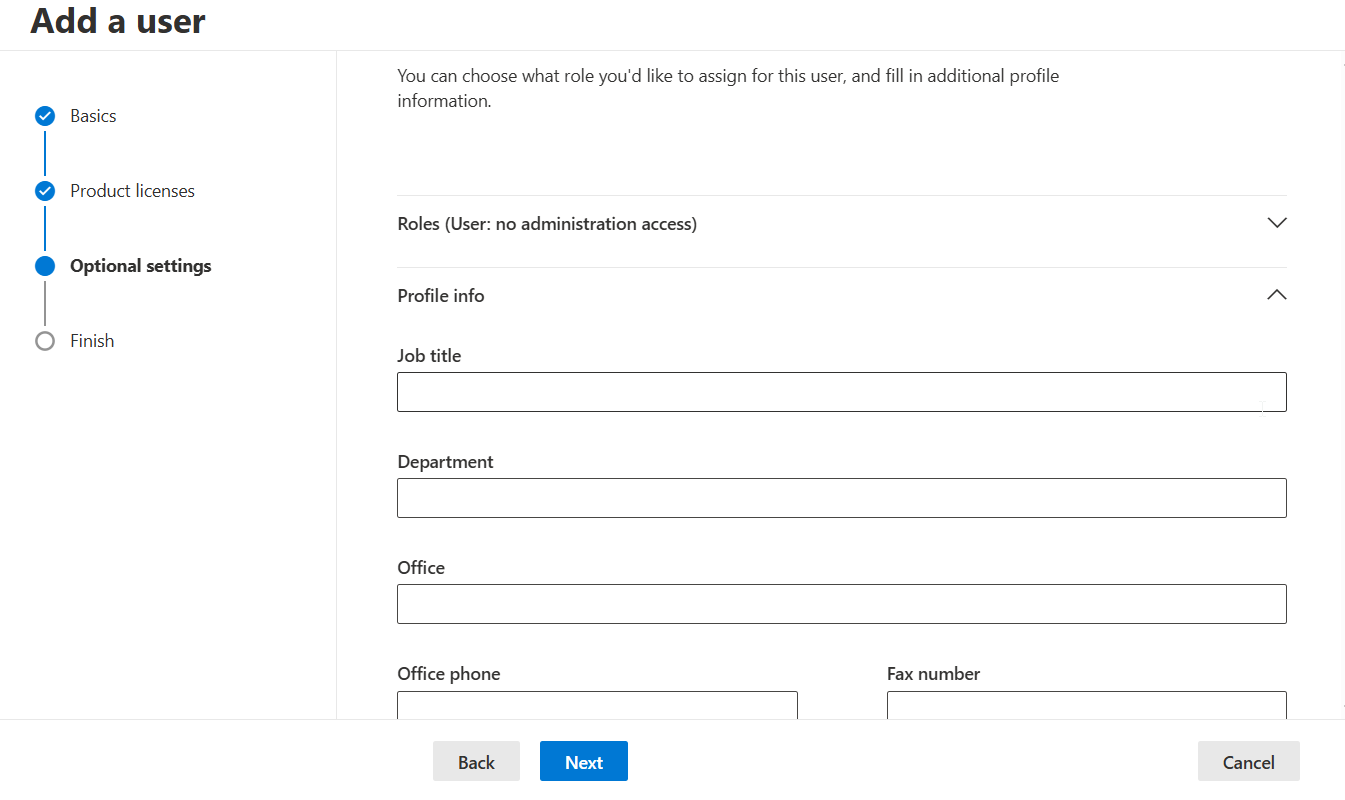The width and height of the screenshot is (1345, 800).
Task: Collapse the Profile info section chevron
Action: click(x=1276, y=295)
